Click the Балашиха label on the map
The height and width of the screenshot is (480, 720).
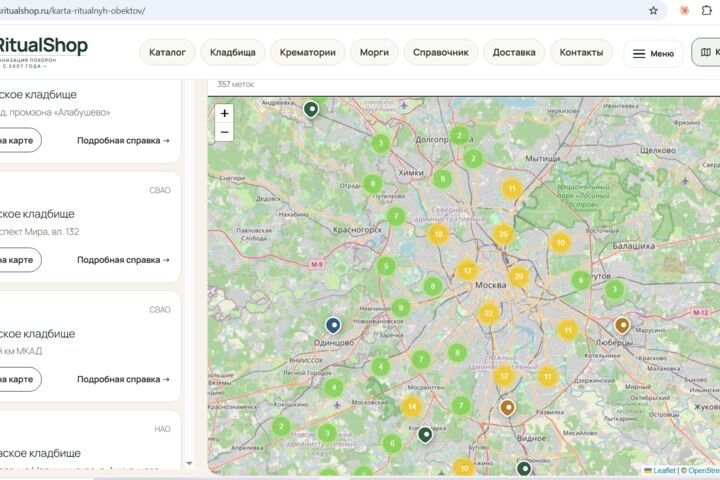click(x=633, y=246)
